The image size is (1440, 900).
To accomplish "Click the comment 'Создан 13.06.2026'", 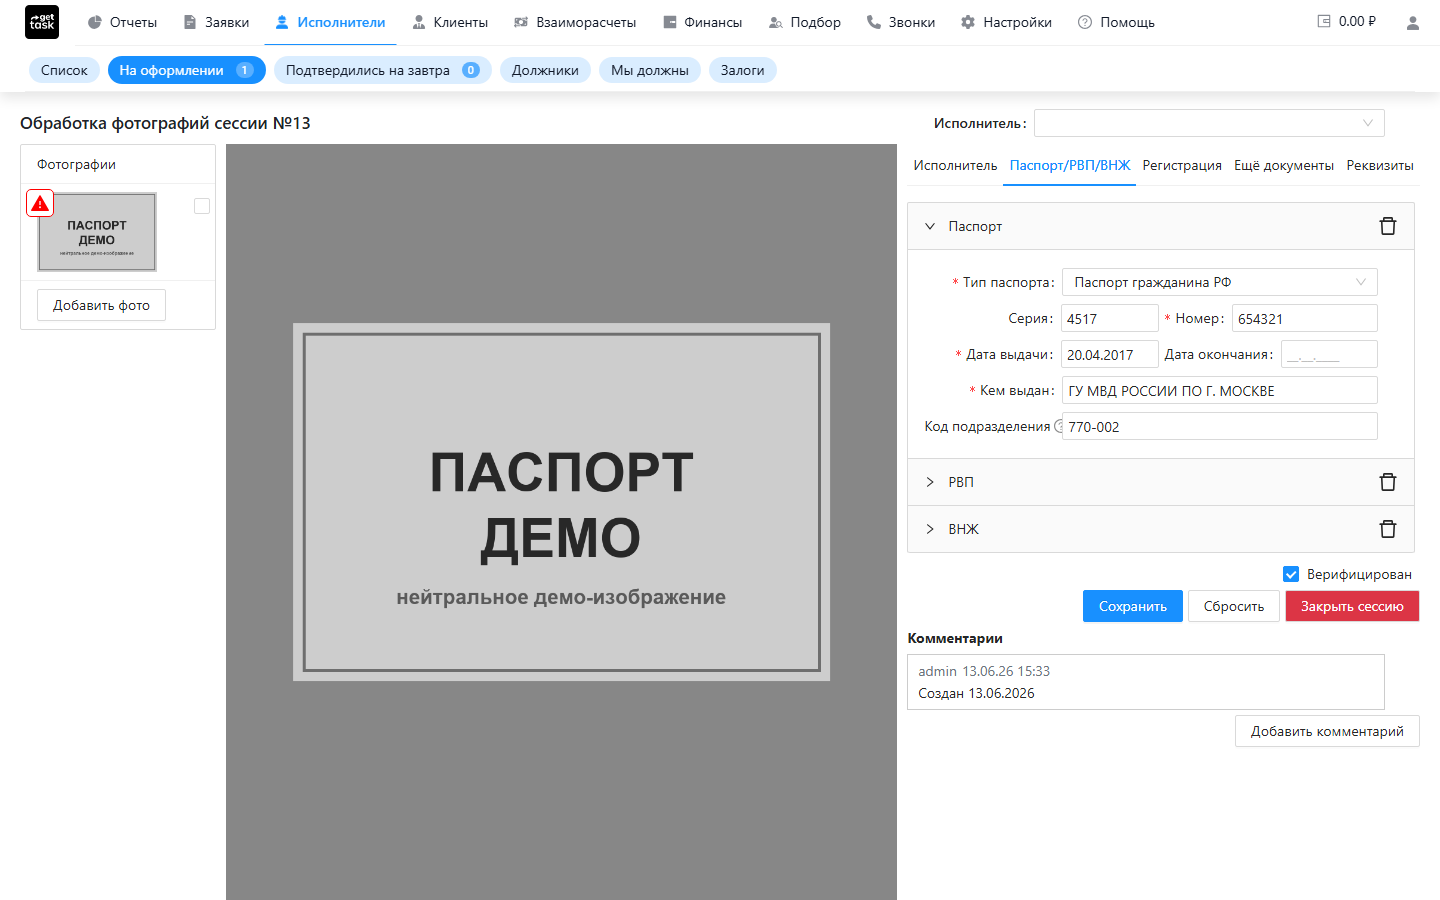I will 976,693.
